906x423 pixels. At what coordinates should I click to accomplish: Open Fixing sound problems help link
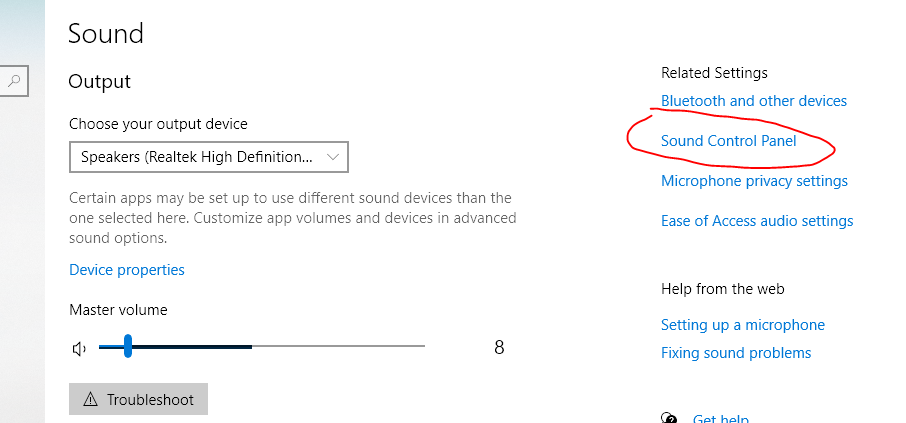point(736,353)
